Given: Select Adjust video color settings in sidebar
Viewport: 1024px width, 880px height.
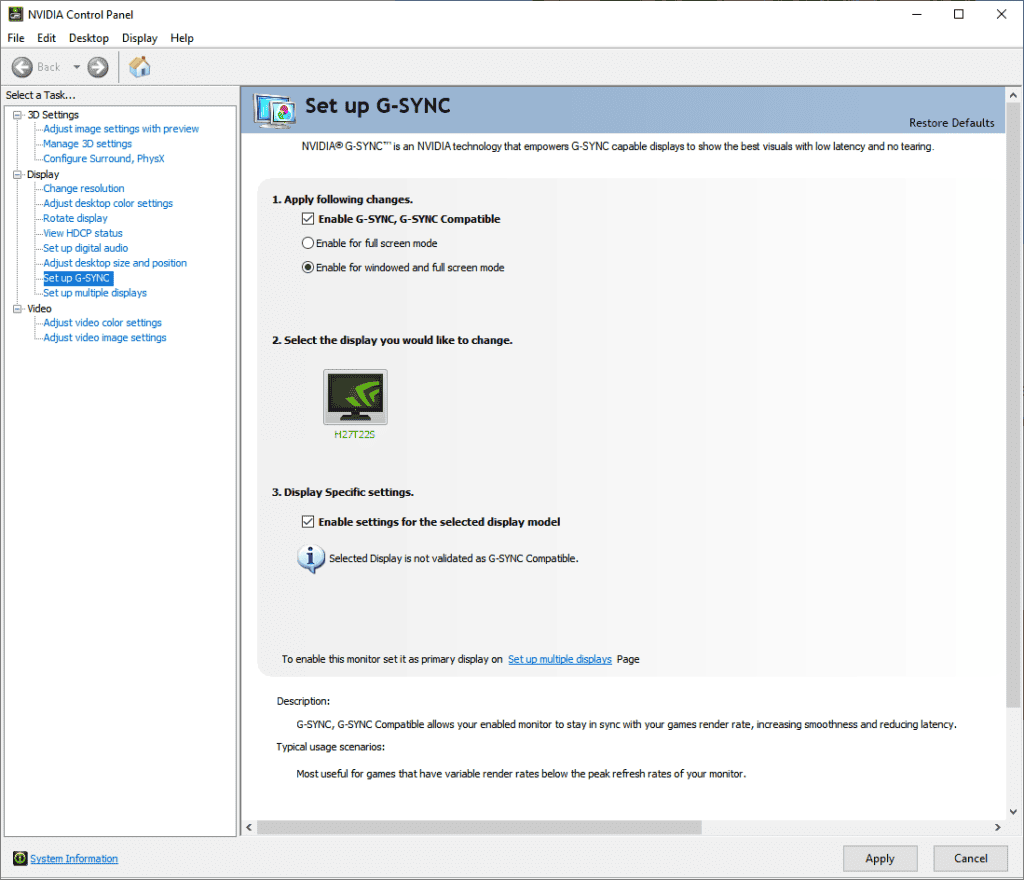Looking at the screenshot, I should [101, 322].
